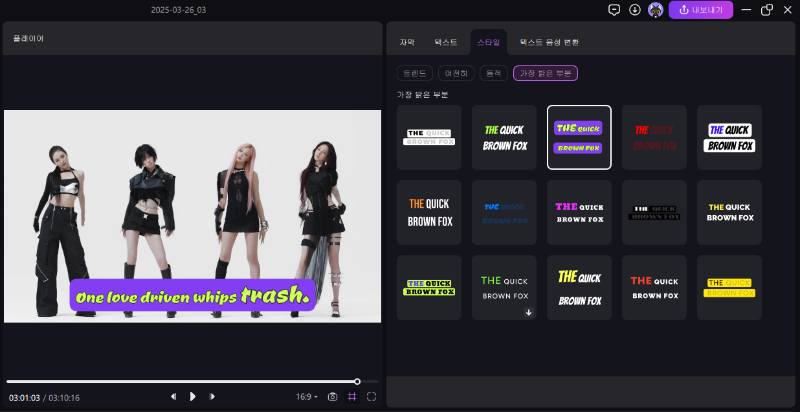Viewport: 800px width, 412px height.
Task: Open the 16:9 aspect ratio dropdown
Action: [x=307, y=397]
